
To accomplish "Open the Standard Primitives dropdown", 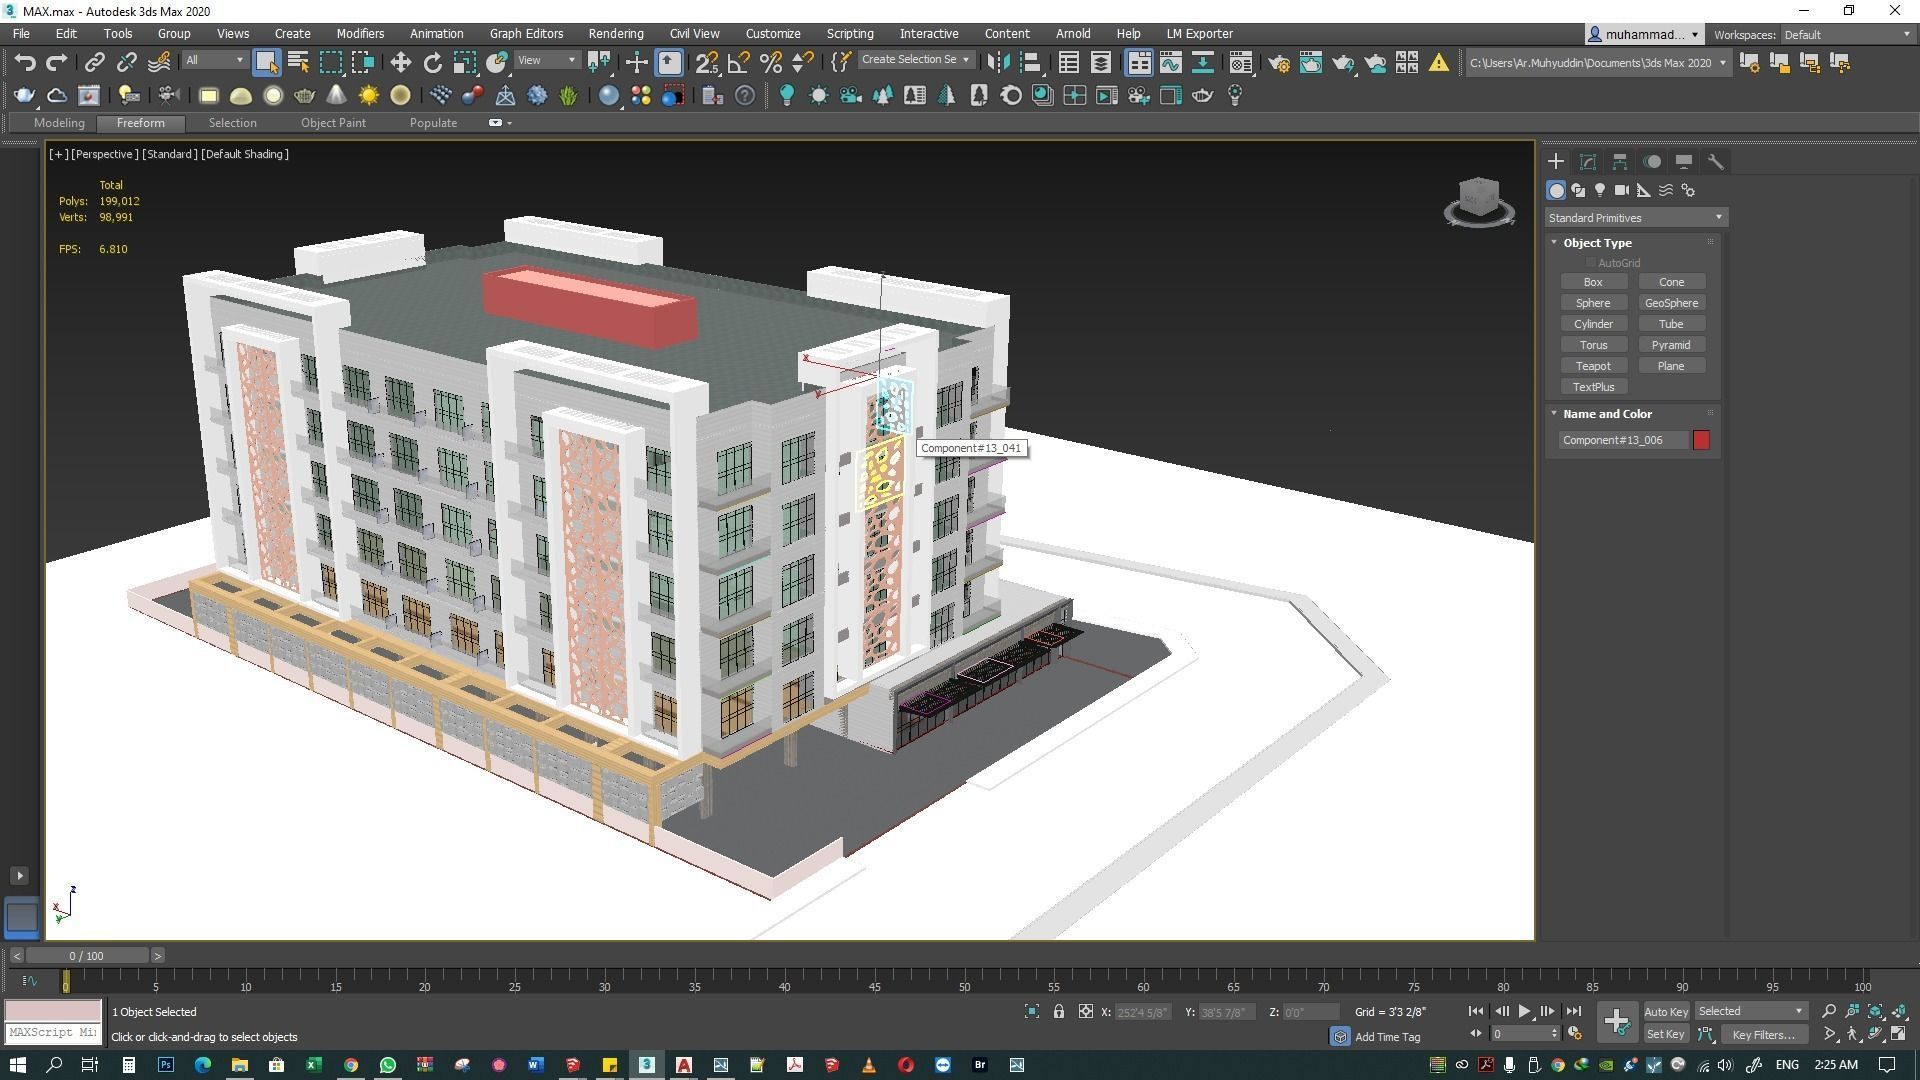I will [x=1635, y=218].
